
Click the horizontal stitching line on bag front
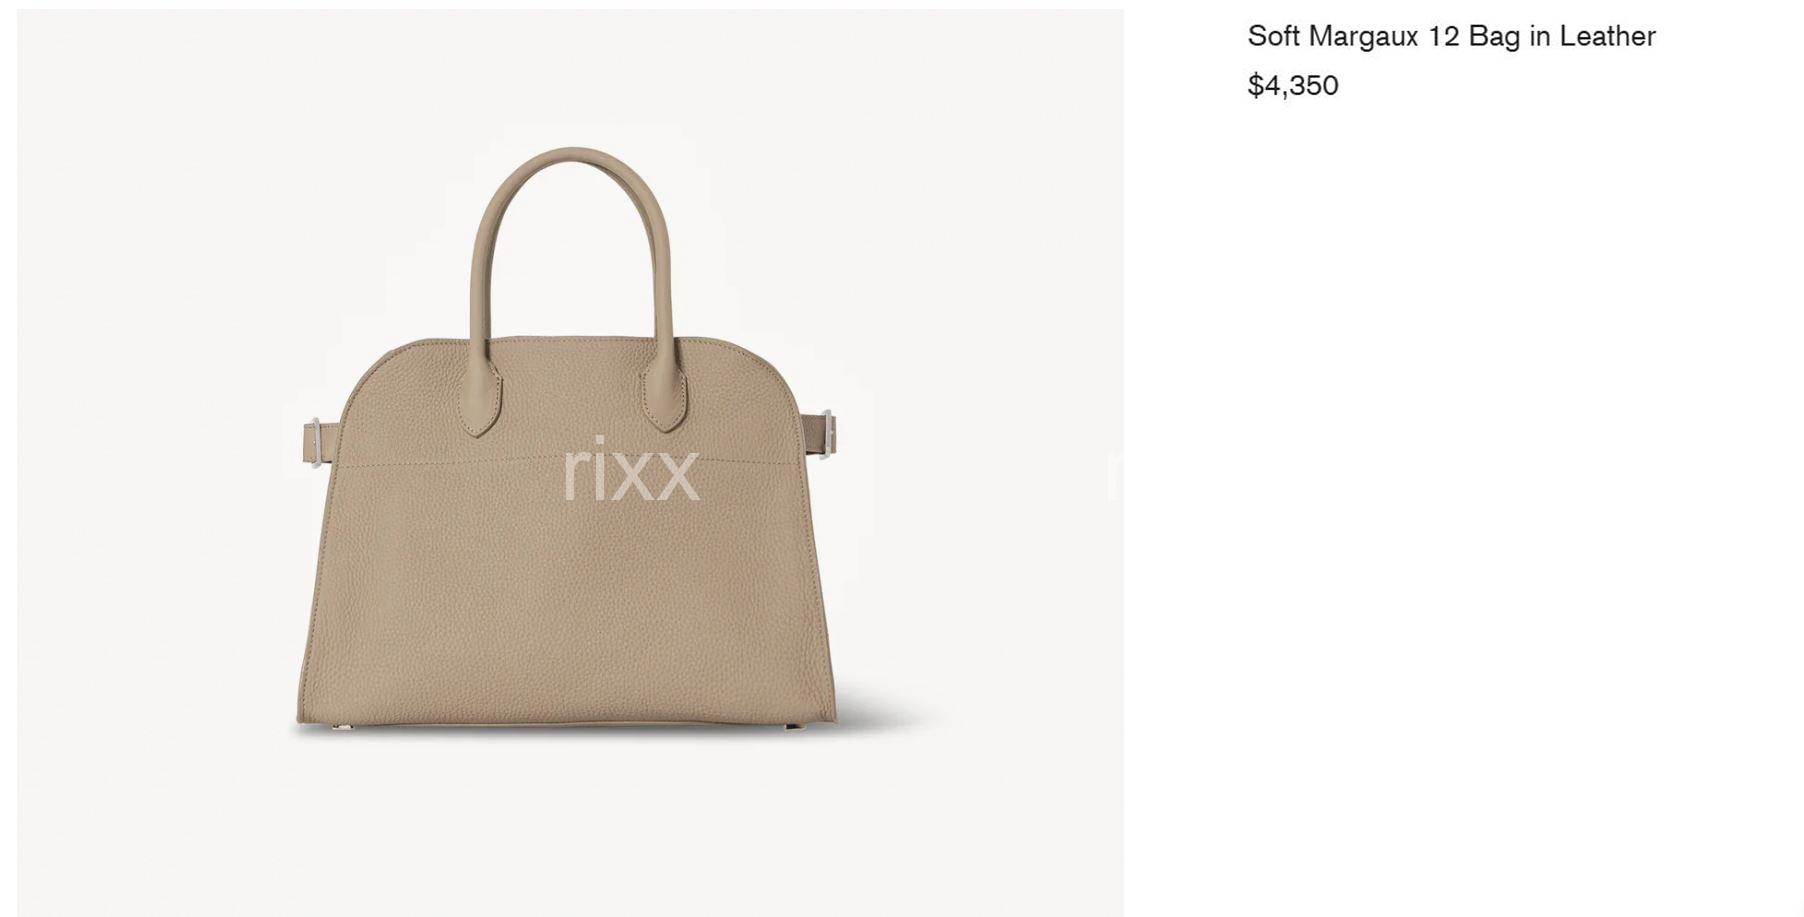(x=570, y=462)
